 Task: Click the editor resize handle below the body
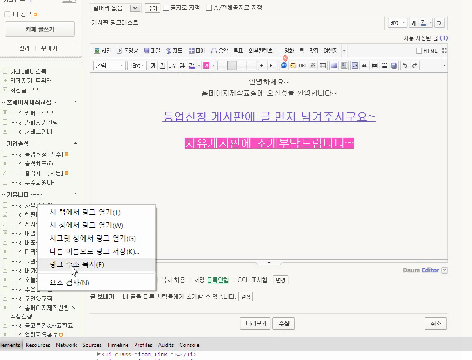269,263
